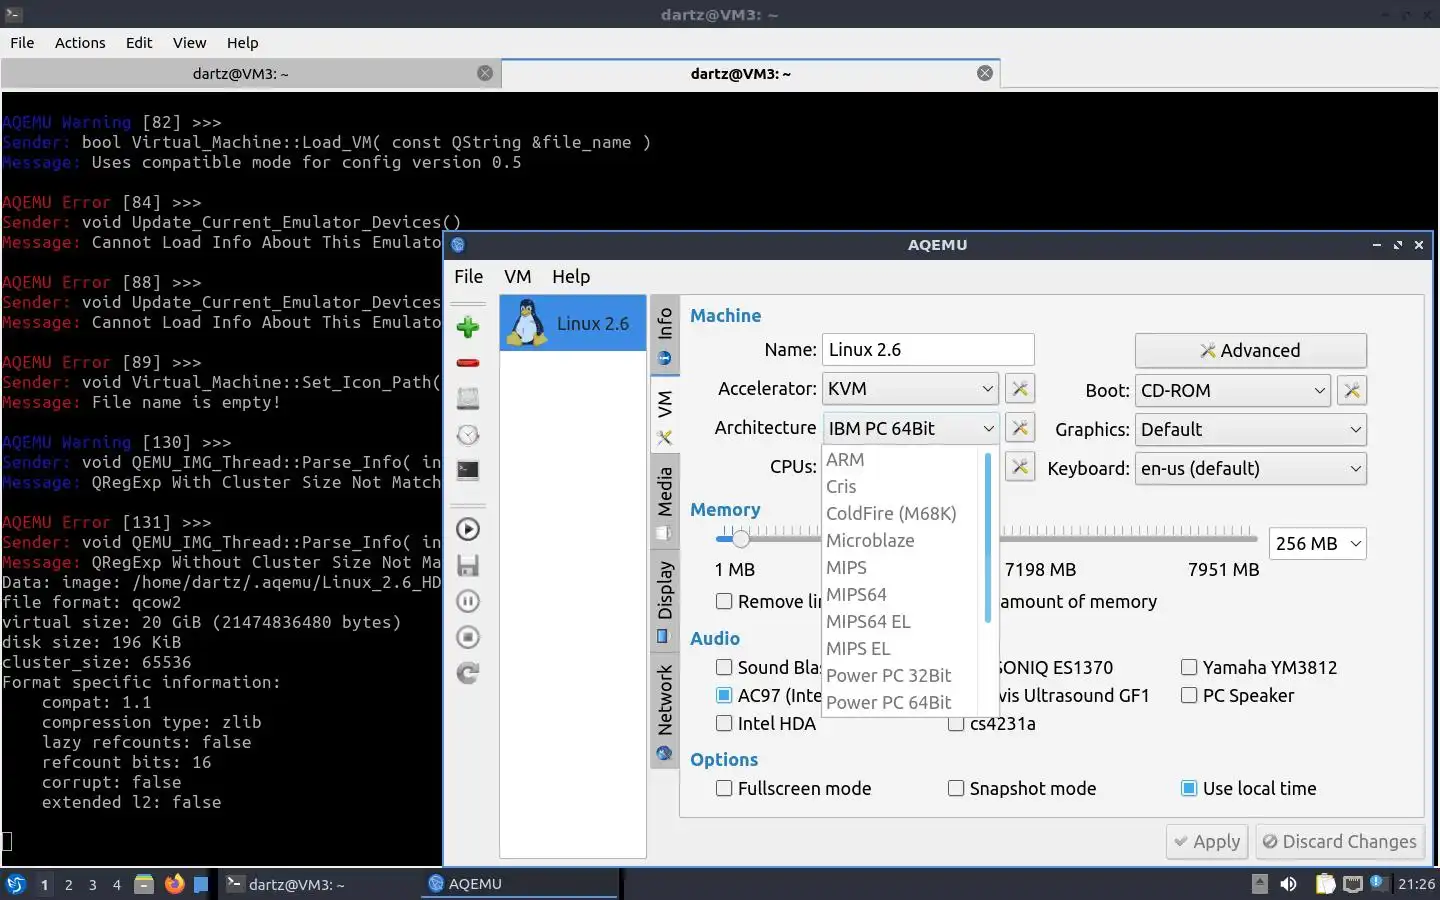The height and width of the screenshot is (900, 1440).
Task: Click the Reset VM circular arrow icon
Action: coord(467,673)
